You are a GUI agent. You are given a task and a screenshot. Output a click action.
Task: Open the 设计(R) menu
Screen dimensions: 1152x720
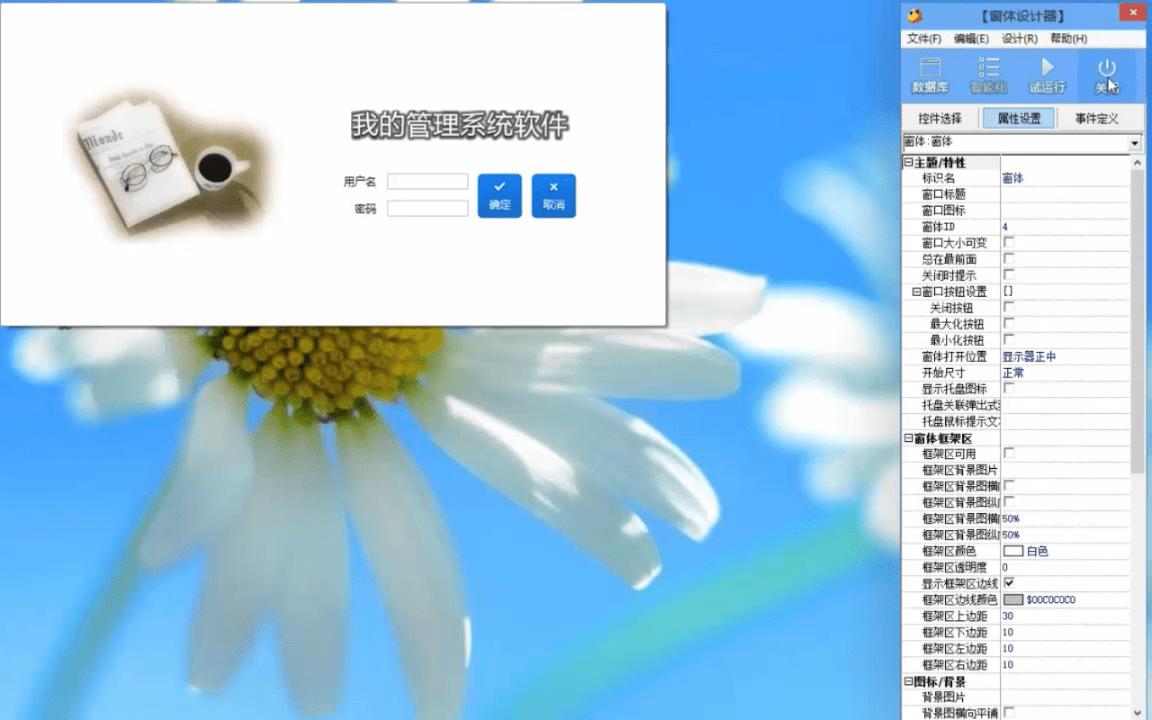tap(1020, 38)
